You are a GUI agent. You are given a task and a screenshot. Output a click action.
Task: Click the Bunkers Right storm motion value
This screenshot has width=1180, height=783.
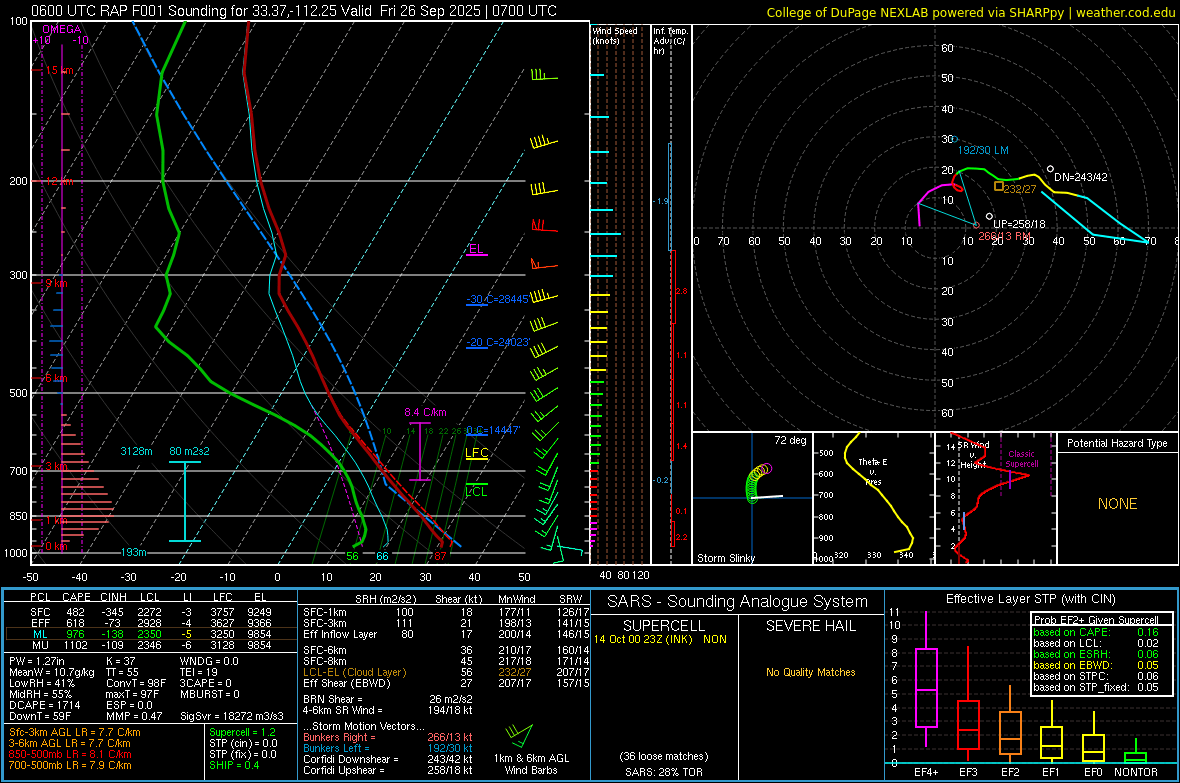tap(449, 737)
